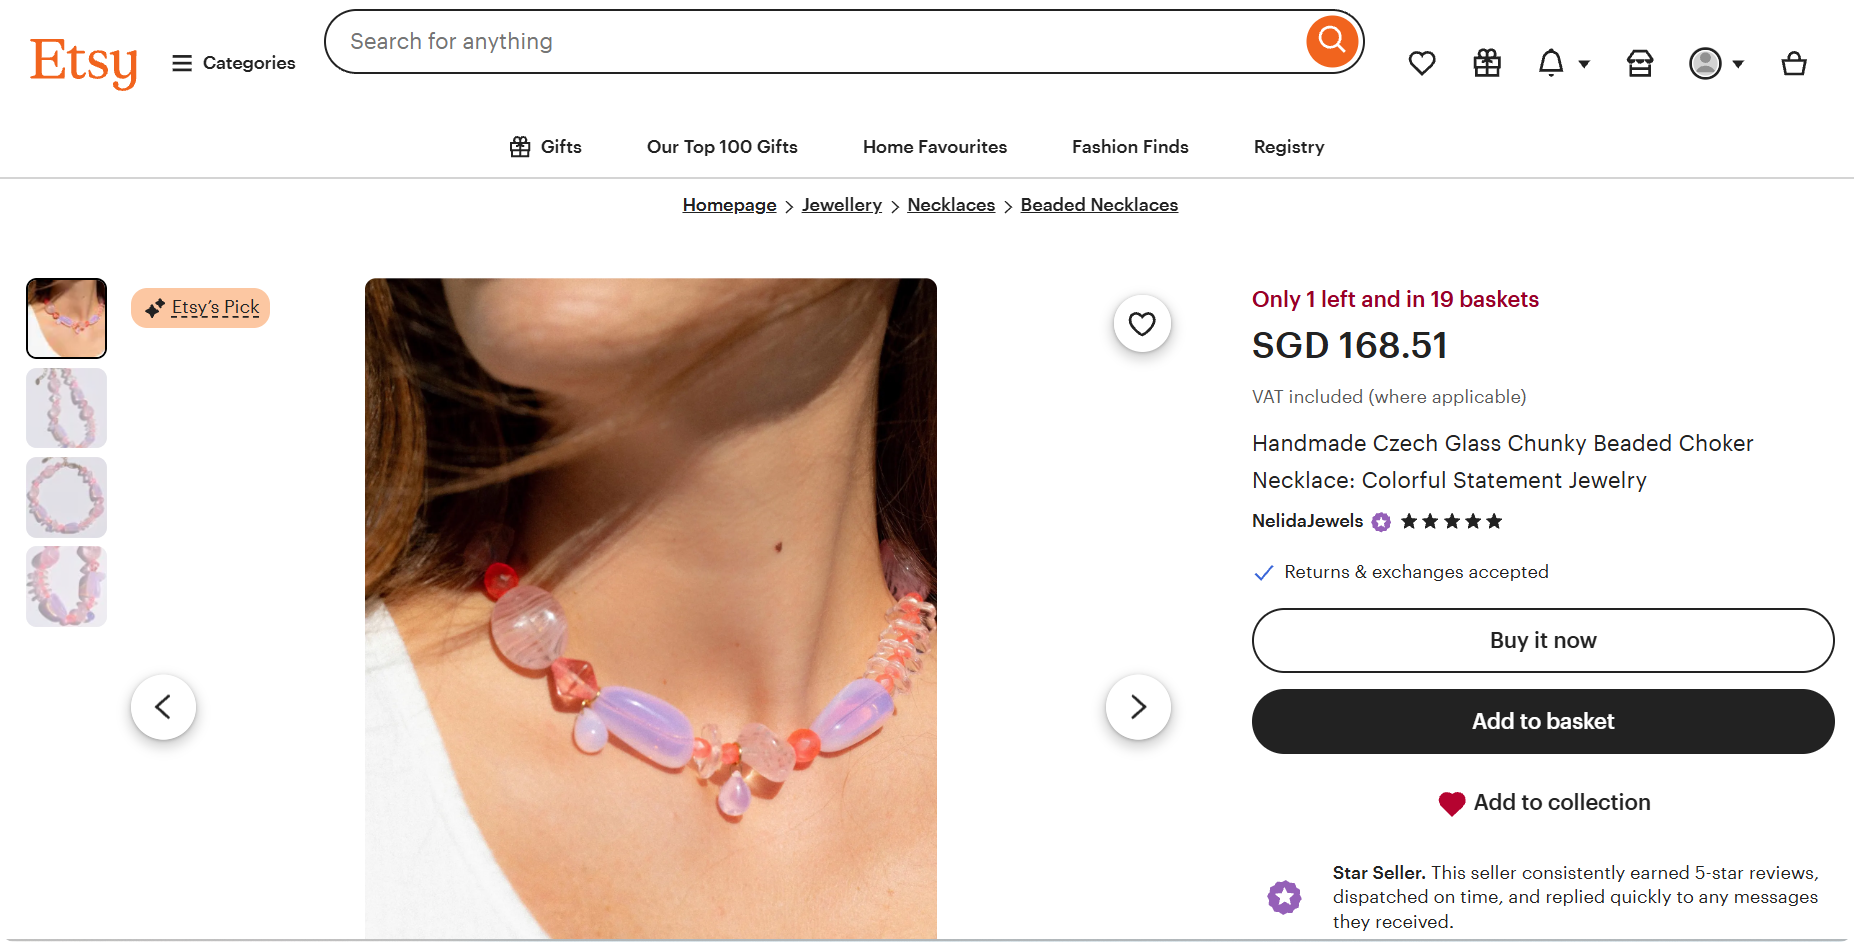Open Our Top 100 Gifts menu item
The image size is (1854, 942).
point(722,147)
